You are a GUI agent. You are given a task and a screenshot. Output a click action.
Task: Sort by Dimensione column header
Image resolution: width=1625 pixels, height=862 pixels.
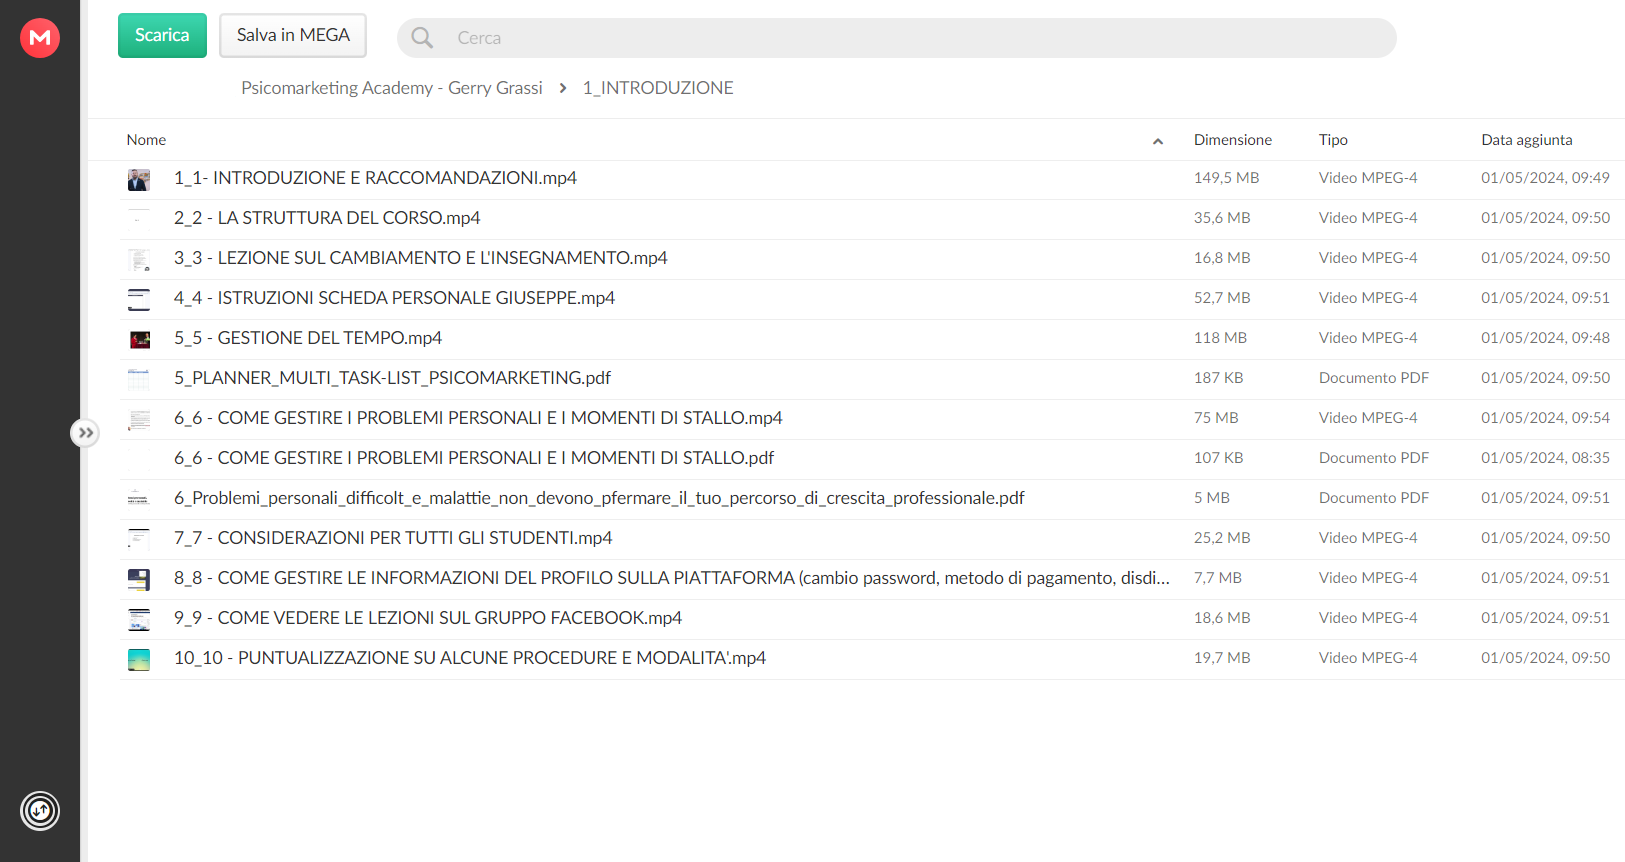1233,140
